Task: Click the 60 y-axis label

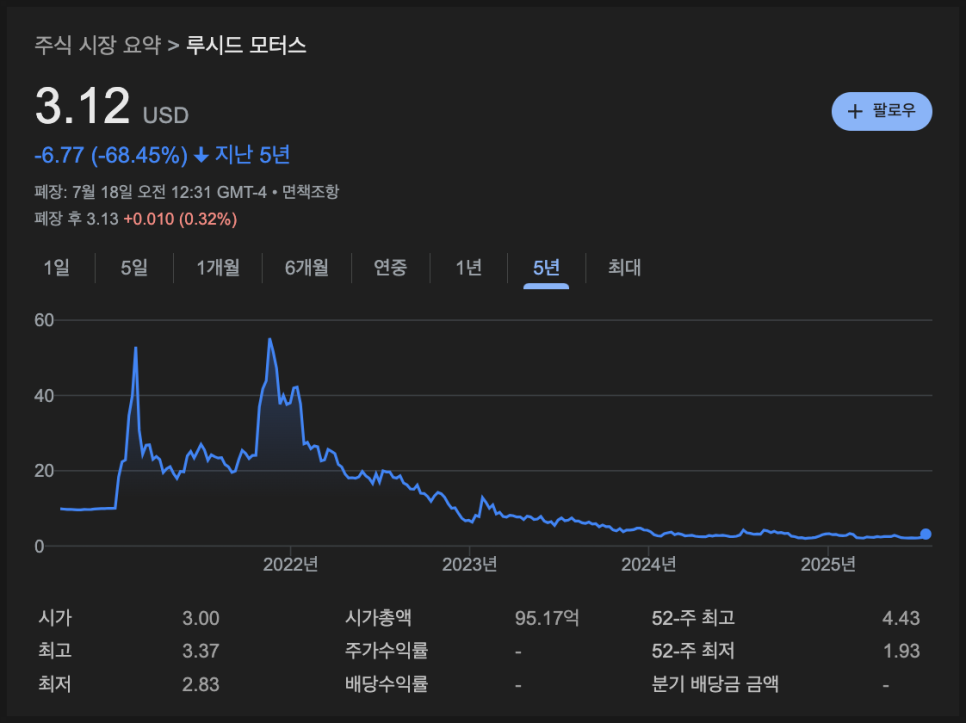Action: click(x=44, y=320)
